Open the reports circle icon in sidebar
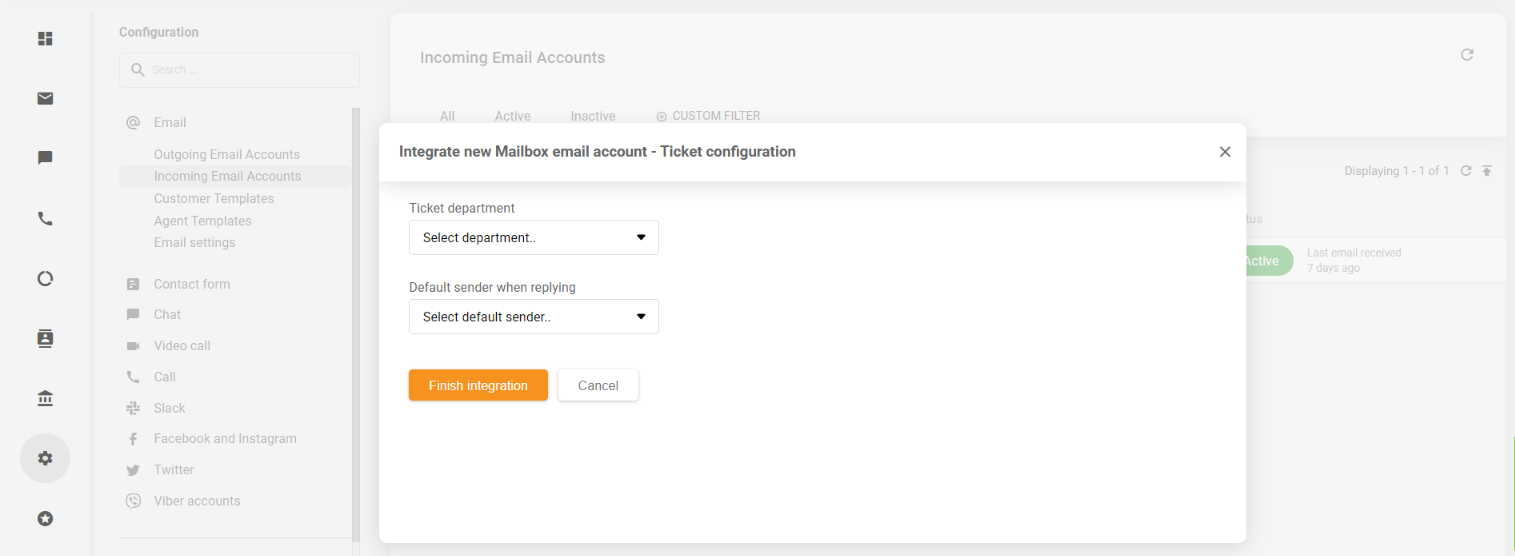The width and height of the screenshot is (1515, 556). pos(45,279)
